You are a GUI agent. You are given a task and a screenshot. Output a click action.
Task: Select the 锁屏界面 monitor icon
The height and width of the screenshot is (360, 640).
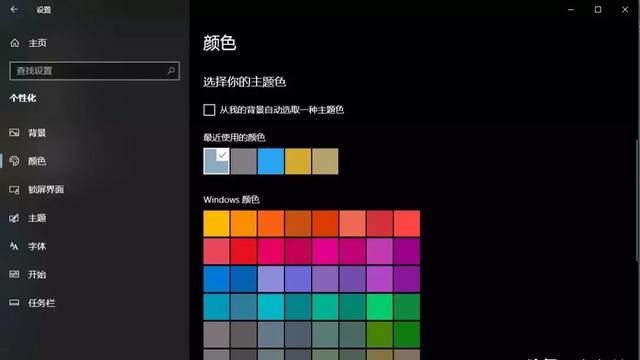pyautogui.click(x=14, y=189)
